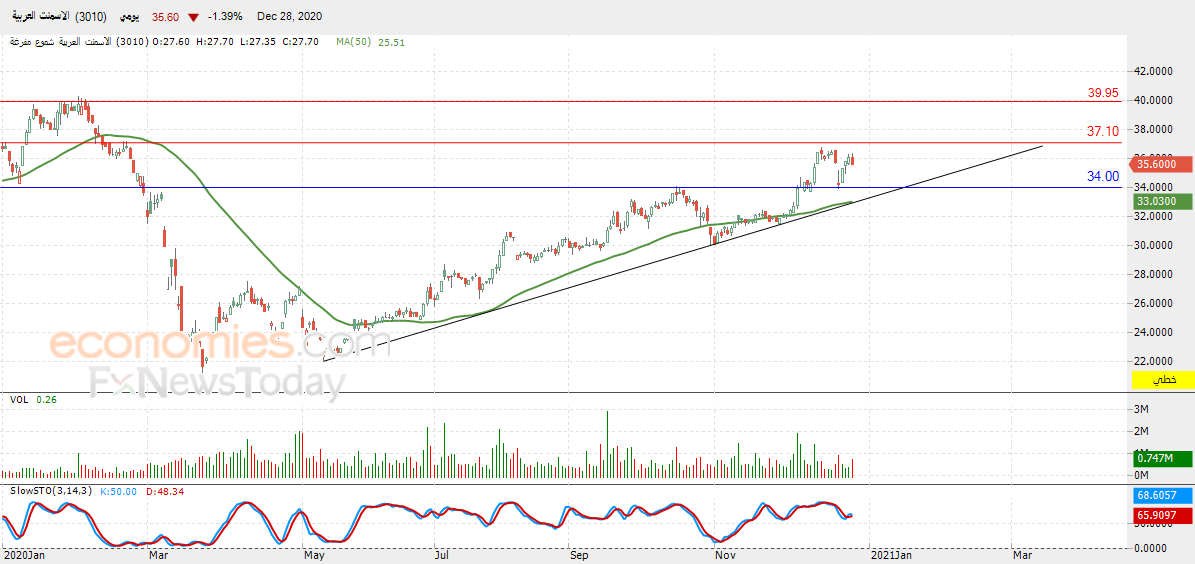Click the O:27.60 open value

pyautogui.click(x=173, y=43)
